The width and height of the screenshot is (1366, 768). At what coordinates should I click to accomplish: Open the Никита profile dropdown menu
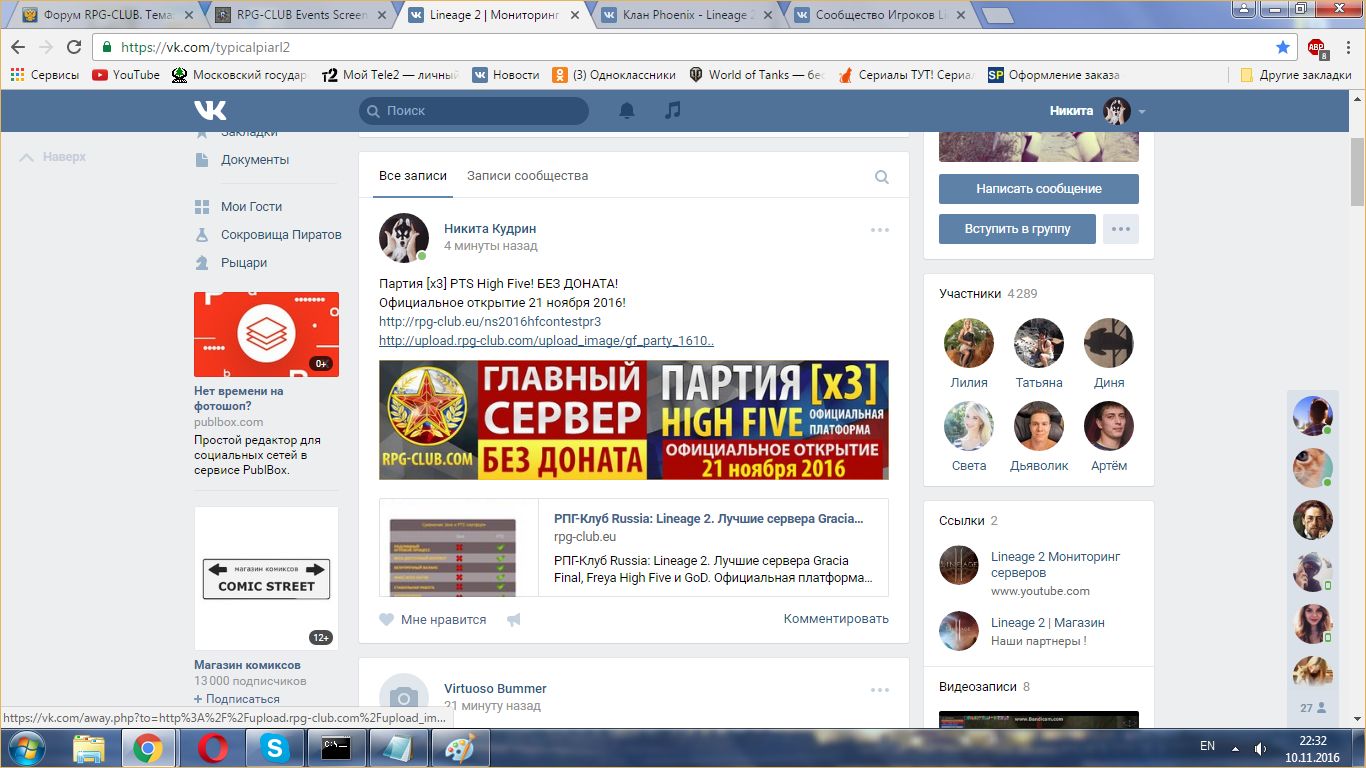click(x=1097, y=111)
